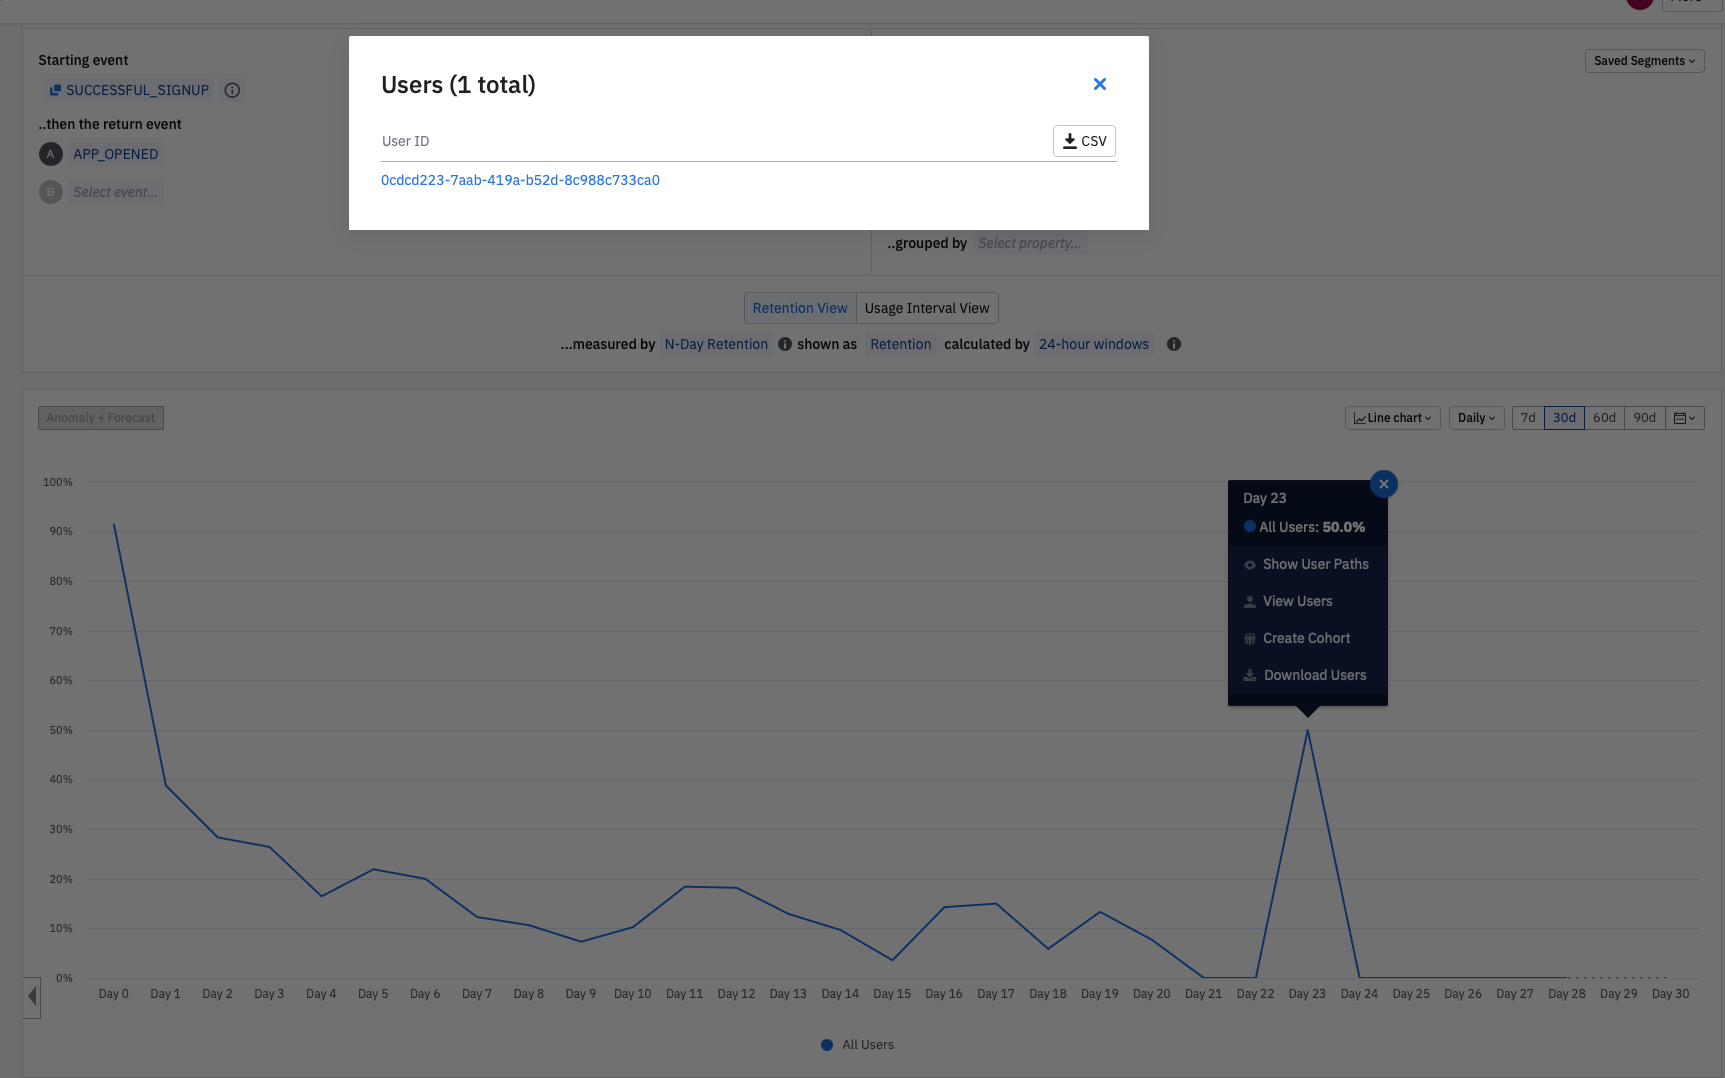1725x1078 pixels.
Task: Toggle All Users series in legend
Action: pyautogui.click(x=857, y=1045)
